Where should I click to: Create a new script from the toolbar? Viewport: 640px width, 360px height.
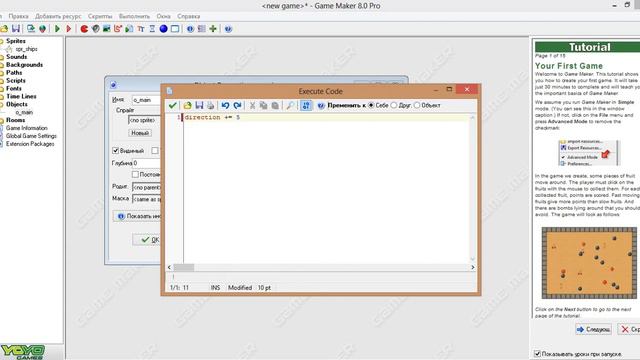pos(129,29)
